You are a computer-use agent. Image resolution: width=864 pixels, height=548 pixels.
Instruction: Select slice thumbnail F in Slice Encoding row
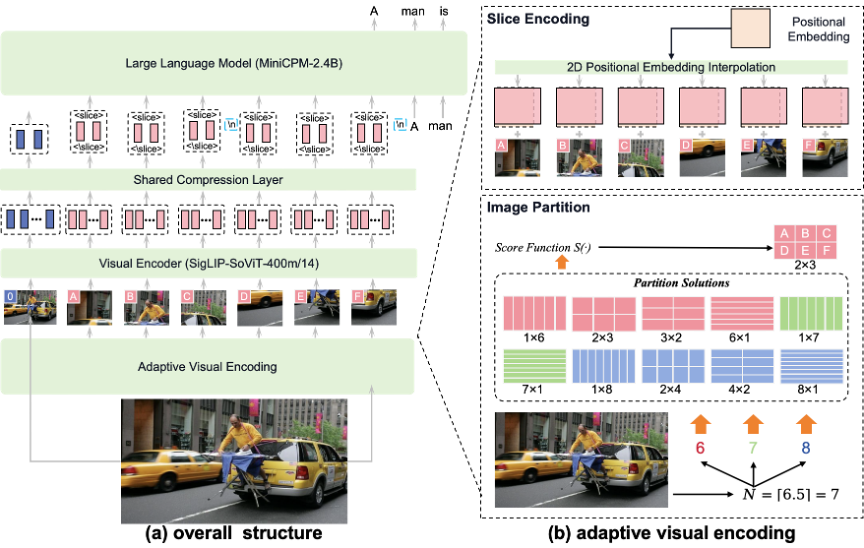click(x=826, y=158)
